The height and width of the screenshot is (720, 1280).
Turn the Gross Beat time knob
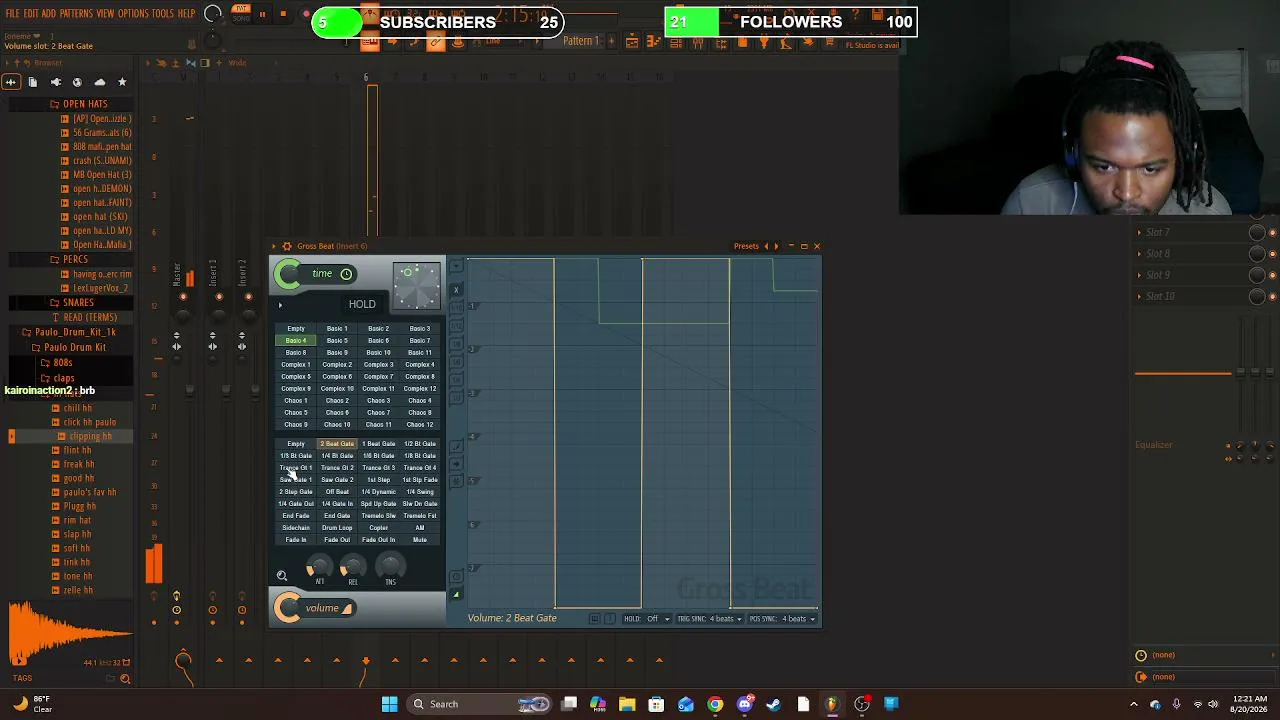288,274
